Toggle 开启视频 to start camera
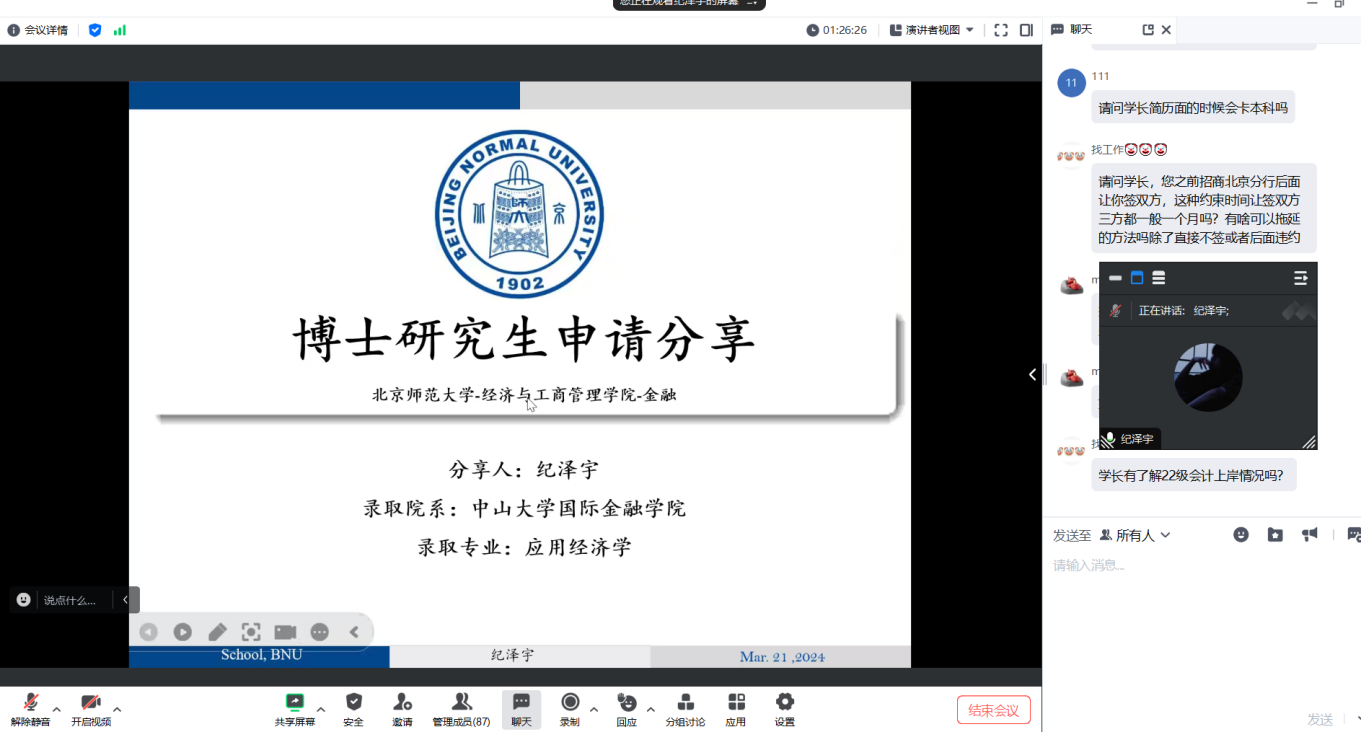Screen dimensions: 1361x732 (x=89, y=709)
